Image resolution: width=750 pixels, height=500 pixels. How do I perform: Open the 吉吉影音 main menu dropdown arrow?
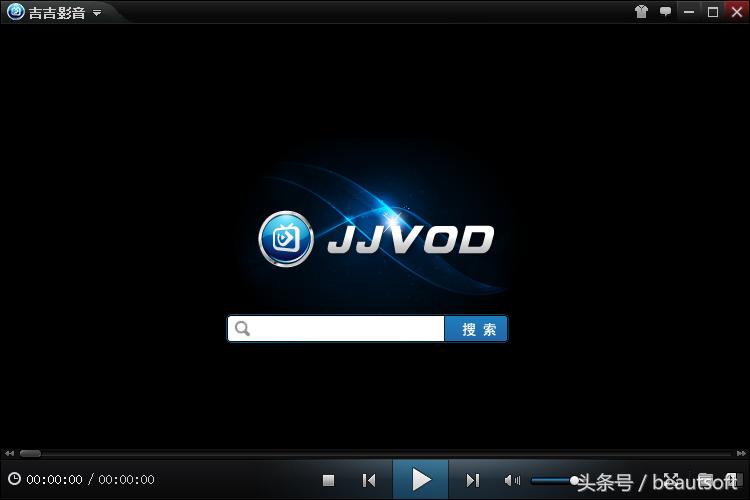click(x=97, y=13)
